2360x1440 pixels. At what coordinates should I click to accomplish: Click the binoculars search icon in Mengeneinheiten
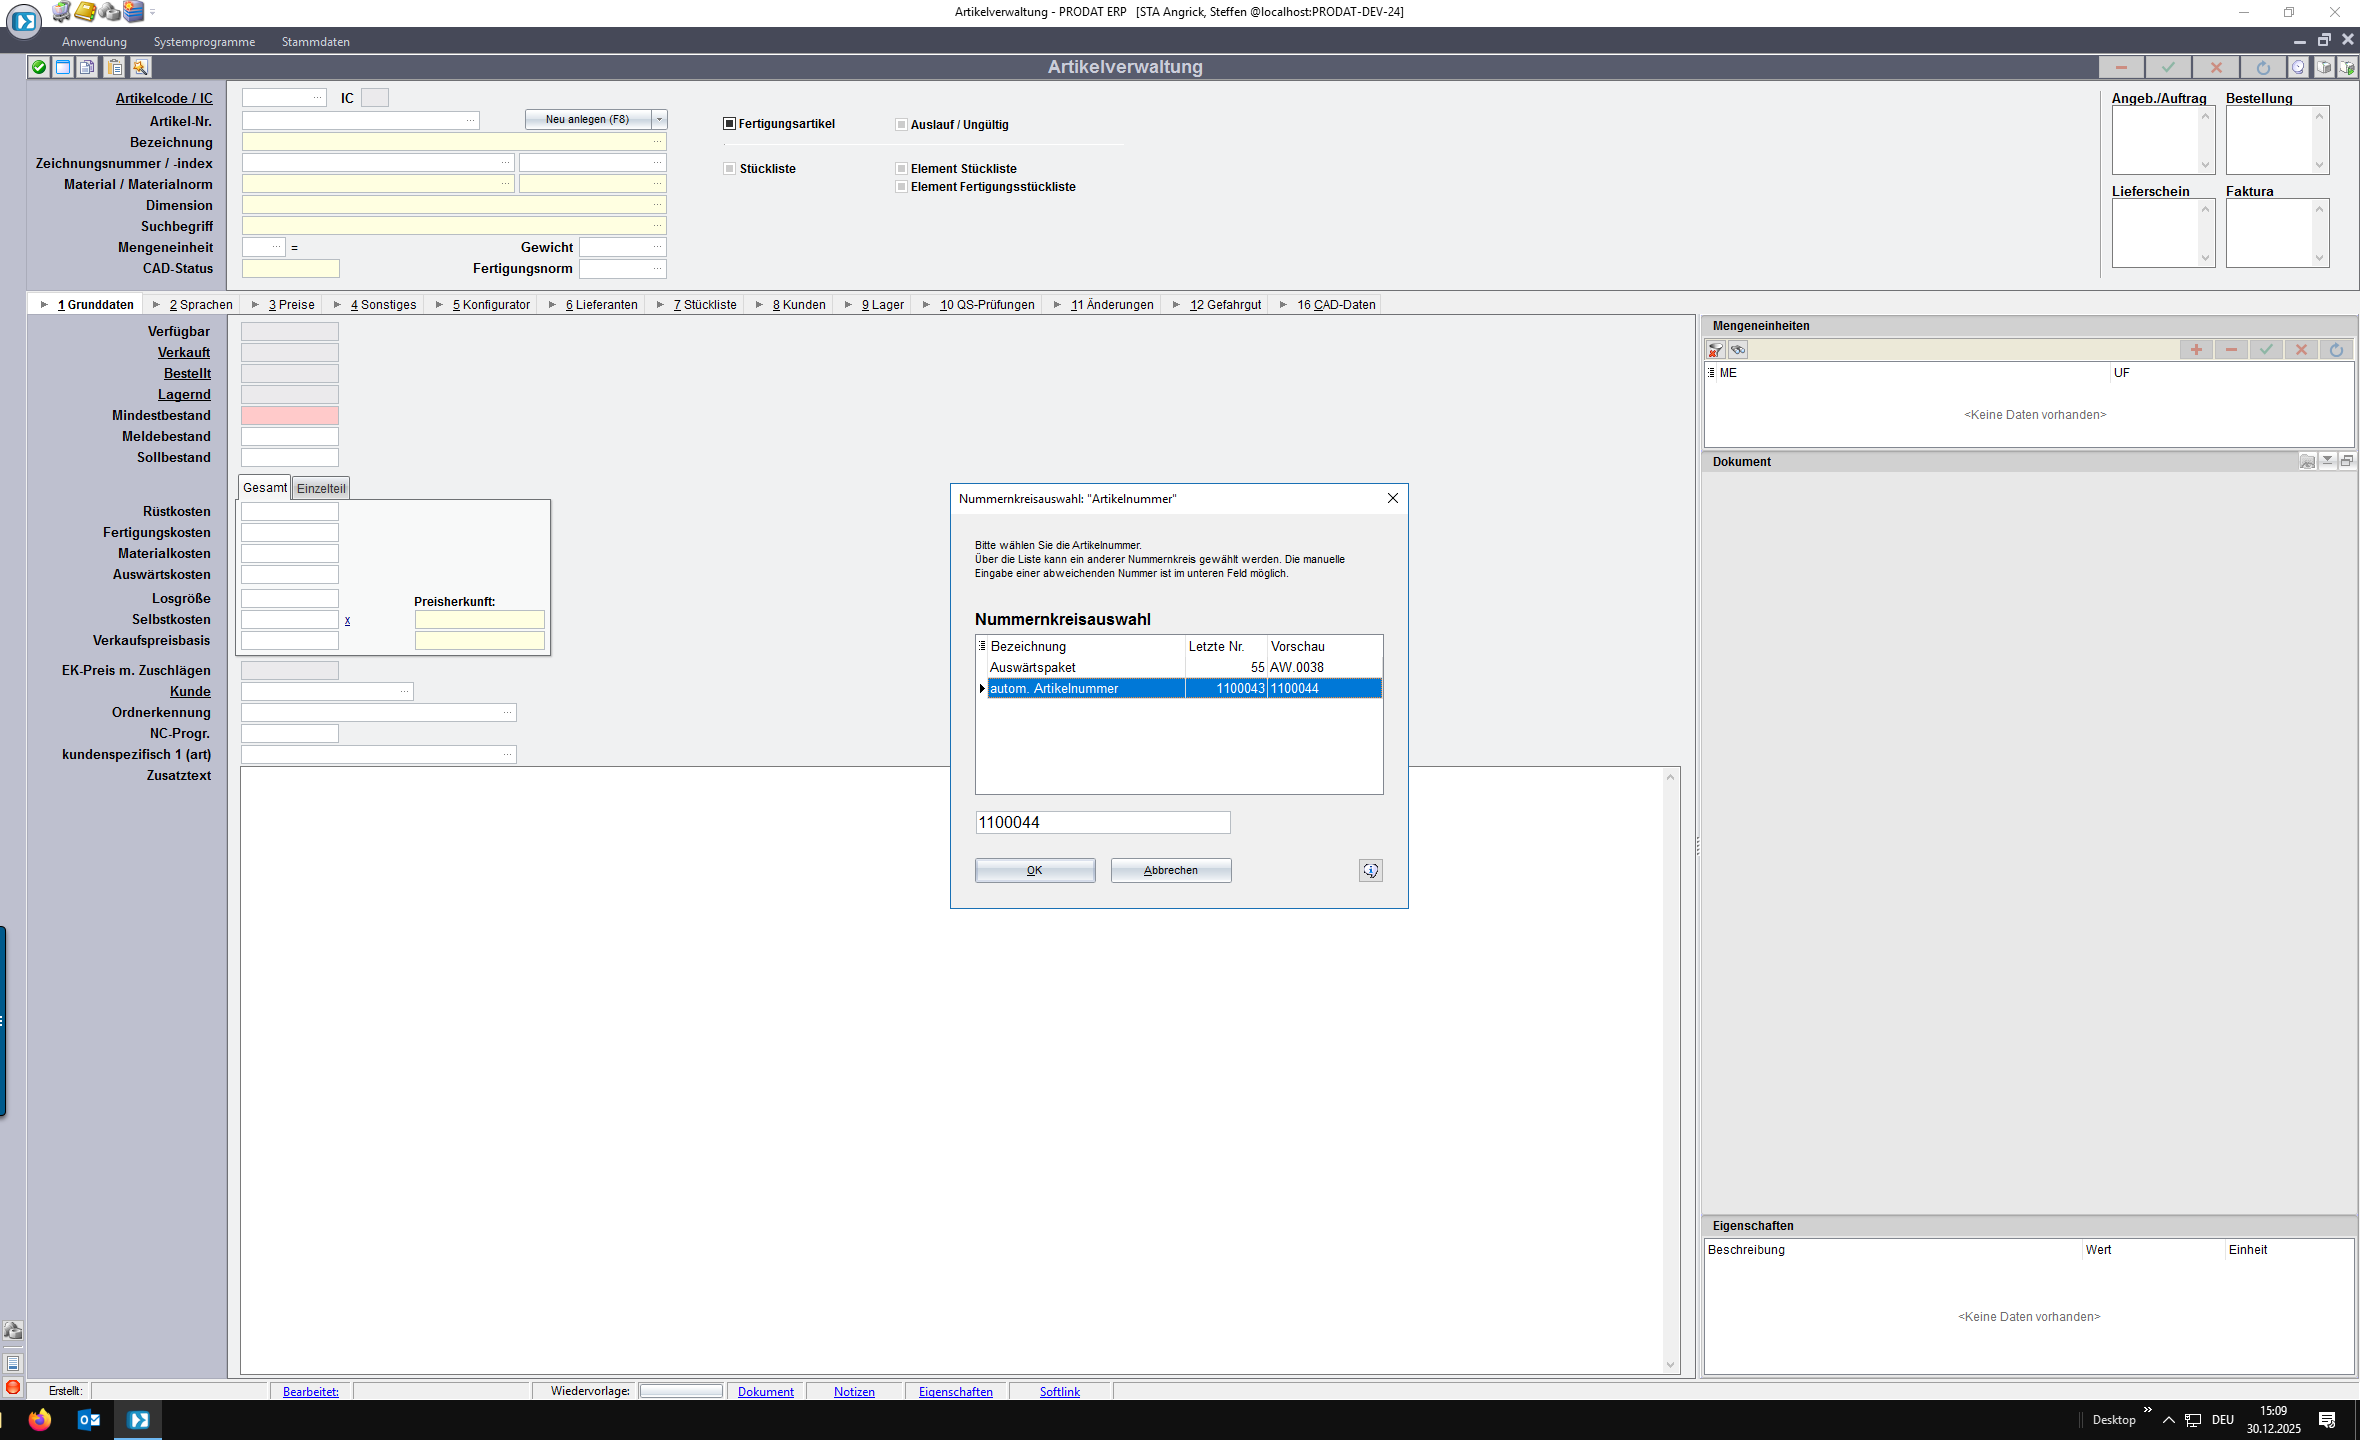click(x=1738, y=350)
